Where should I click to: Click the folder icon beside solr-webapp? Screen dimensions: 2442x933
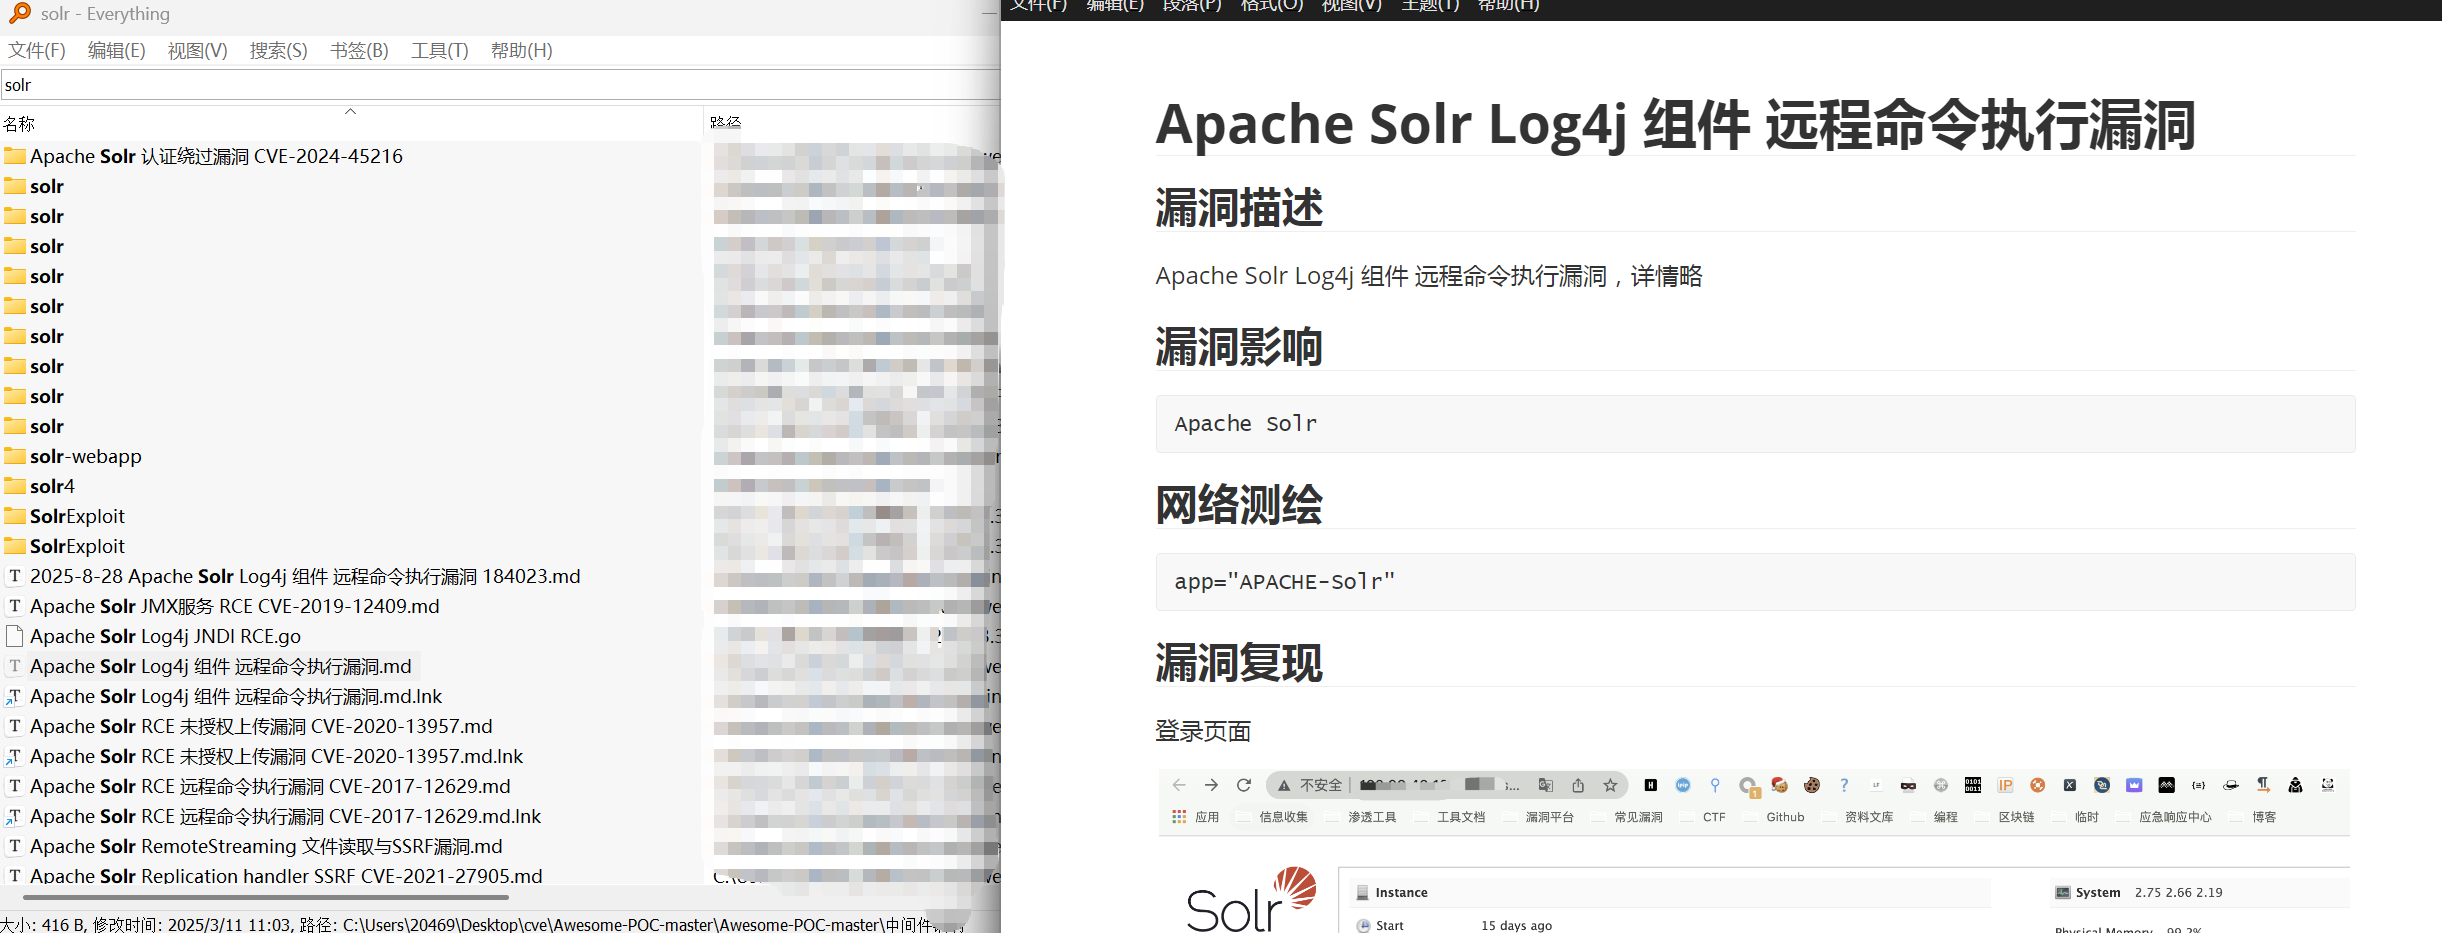(x=15, y=457)
